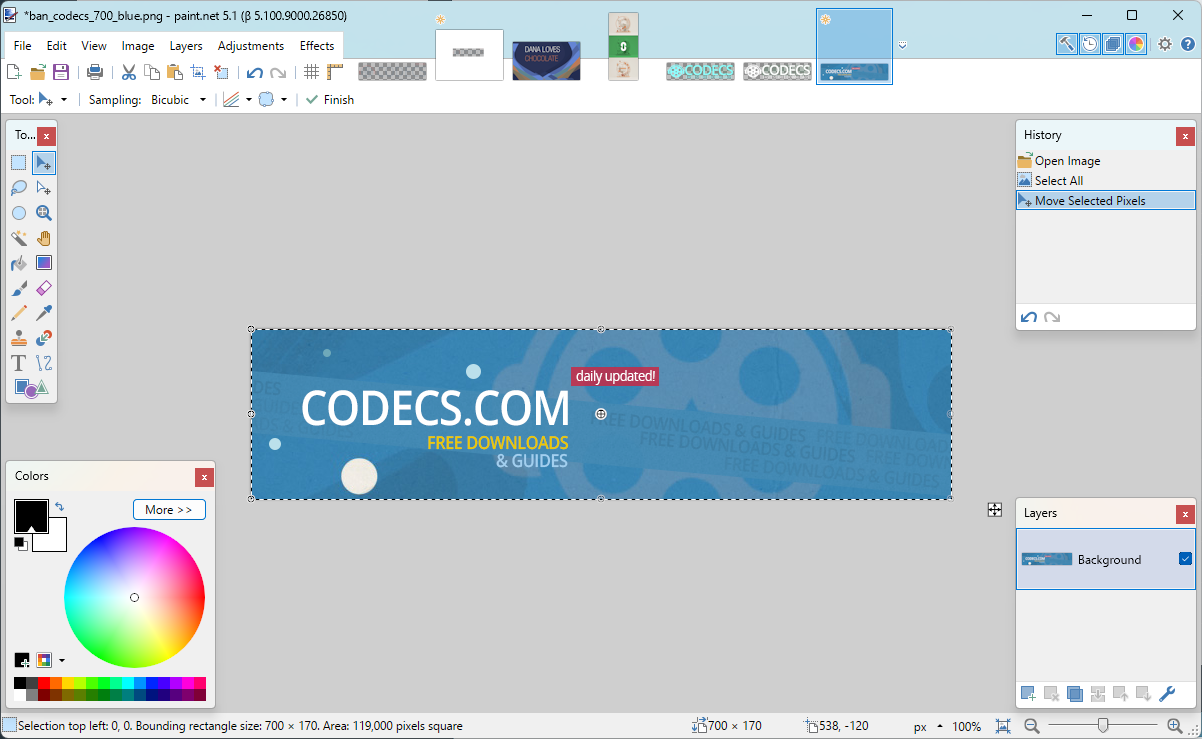Open the Edit menu

(57, 46)
